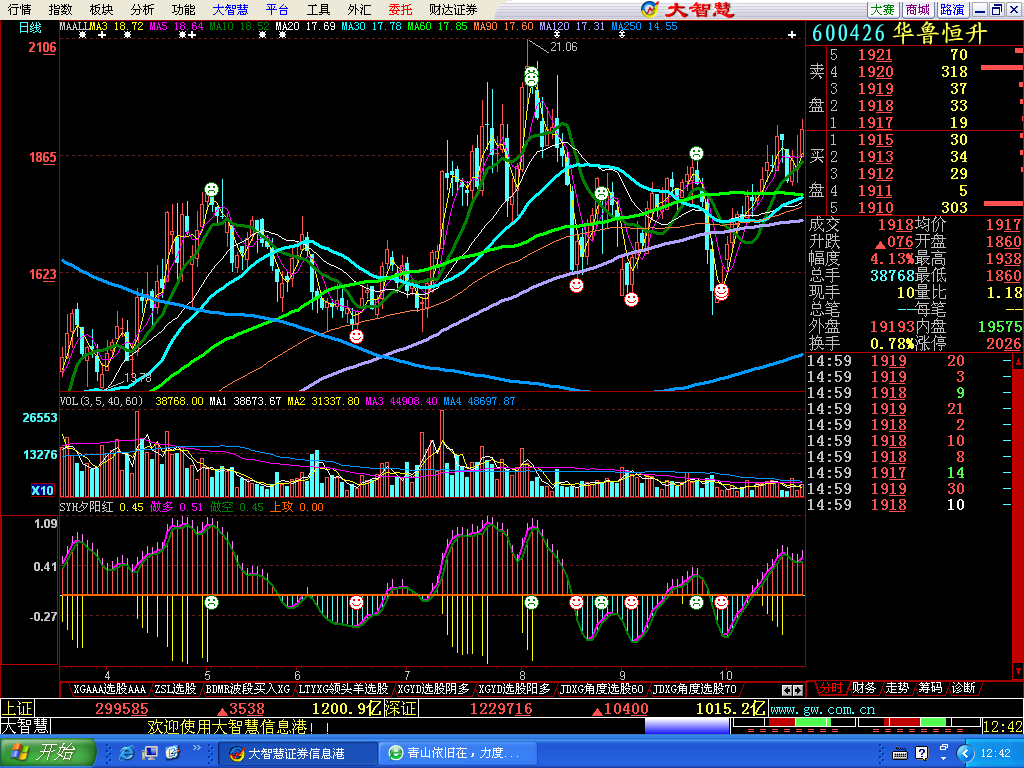Open the 外汇 menu
Image resolution: width=1024 pixels, height=768 pixels.
(359, 9)
